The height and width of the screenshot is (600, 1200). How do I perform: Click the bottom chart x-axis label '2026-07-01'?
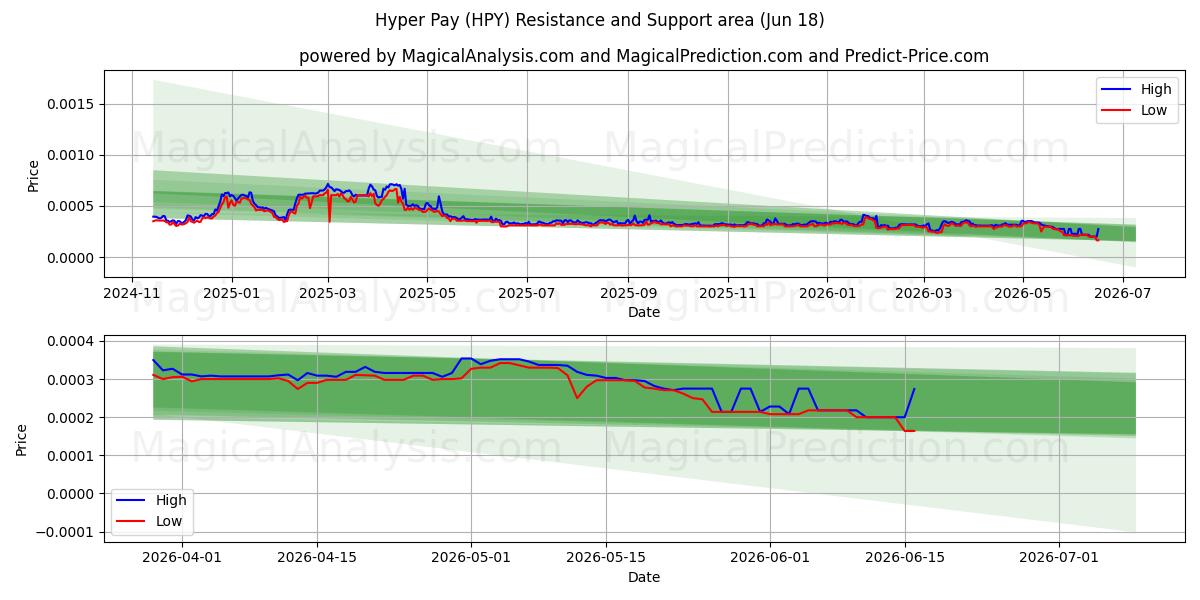tap(1060, 559)
